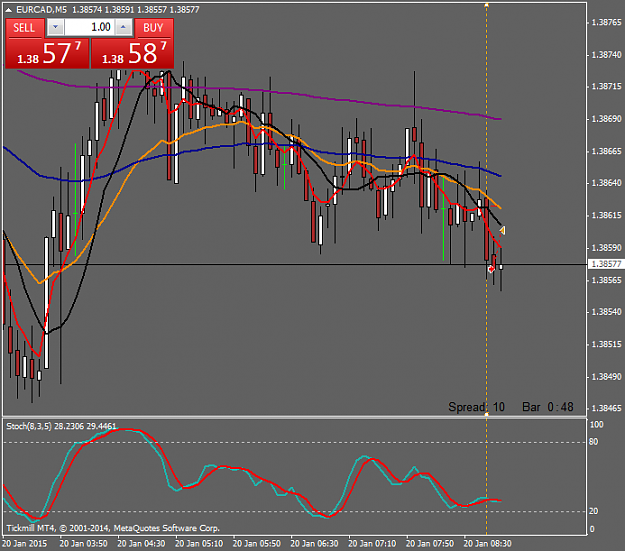Click the 1.38577 current price label
Viewport: 625px width, 551px height.
pyautogui.click(x=606, y=264)
